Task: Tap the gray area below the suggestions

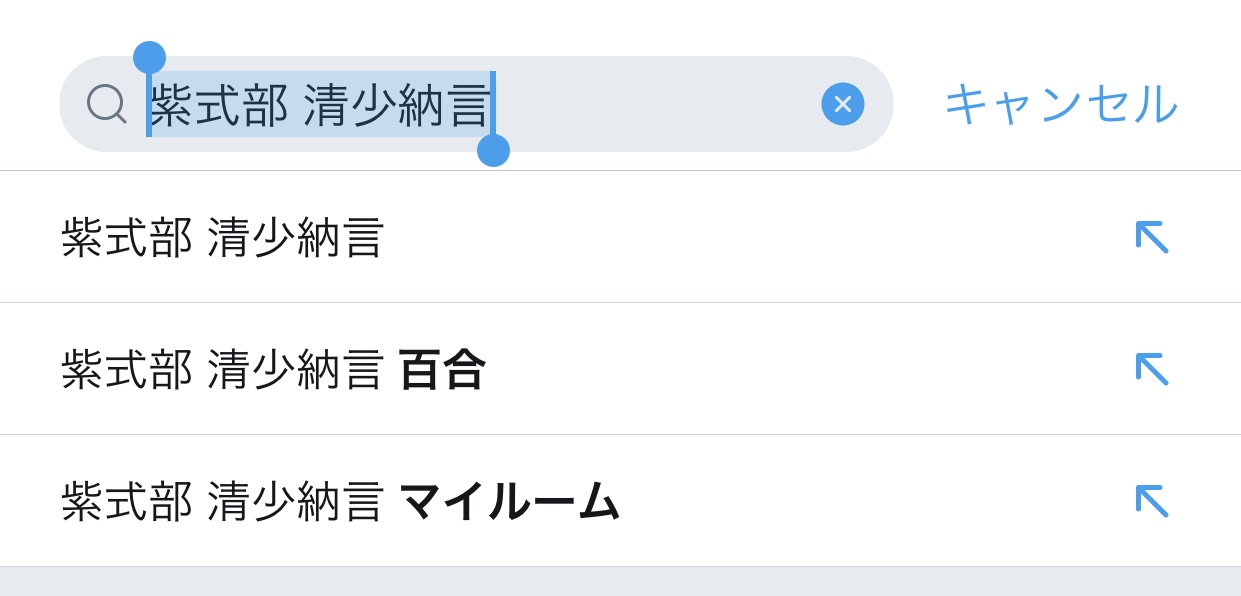Action: 620,582
